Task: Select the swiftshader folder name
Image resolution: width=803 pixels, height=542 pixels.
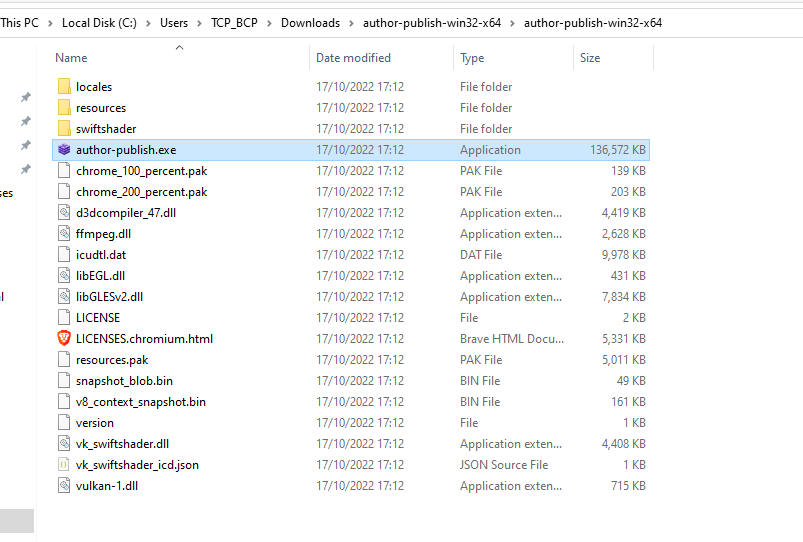Action: (x=106, y=129)
